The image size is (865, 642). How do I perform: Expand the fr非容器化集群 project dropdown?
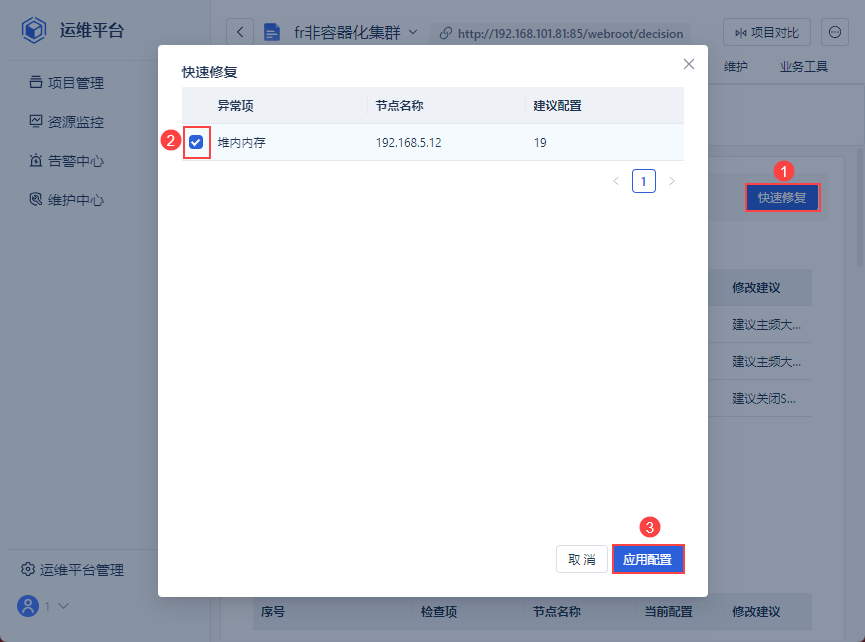tap(413, 32)
